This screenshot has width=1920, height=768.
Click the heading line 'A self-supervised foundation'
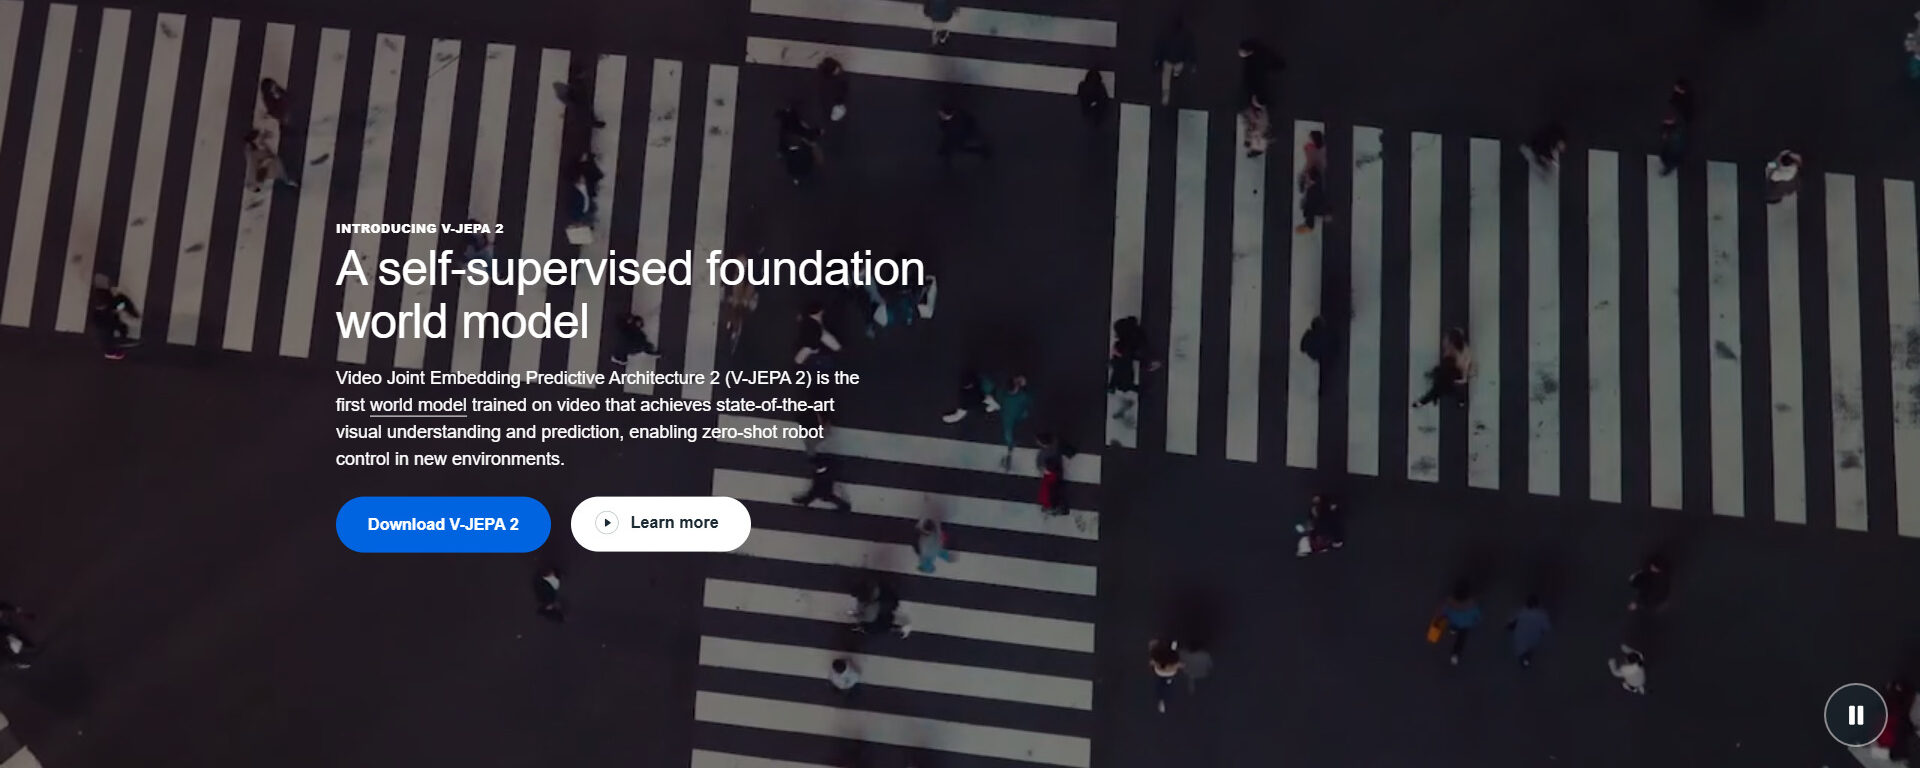pos(630,269)
